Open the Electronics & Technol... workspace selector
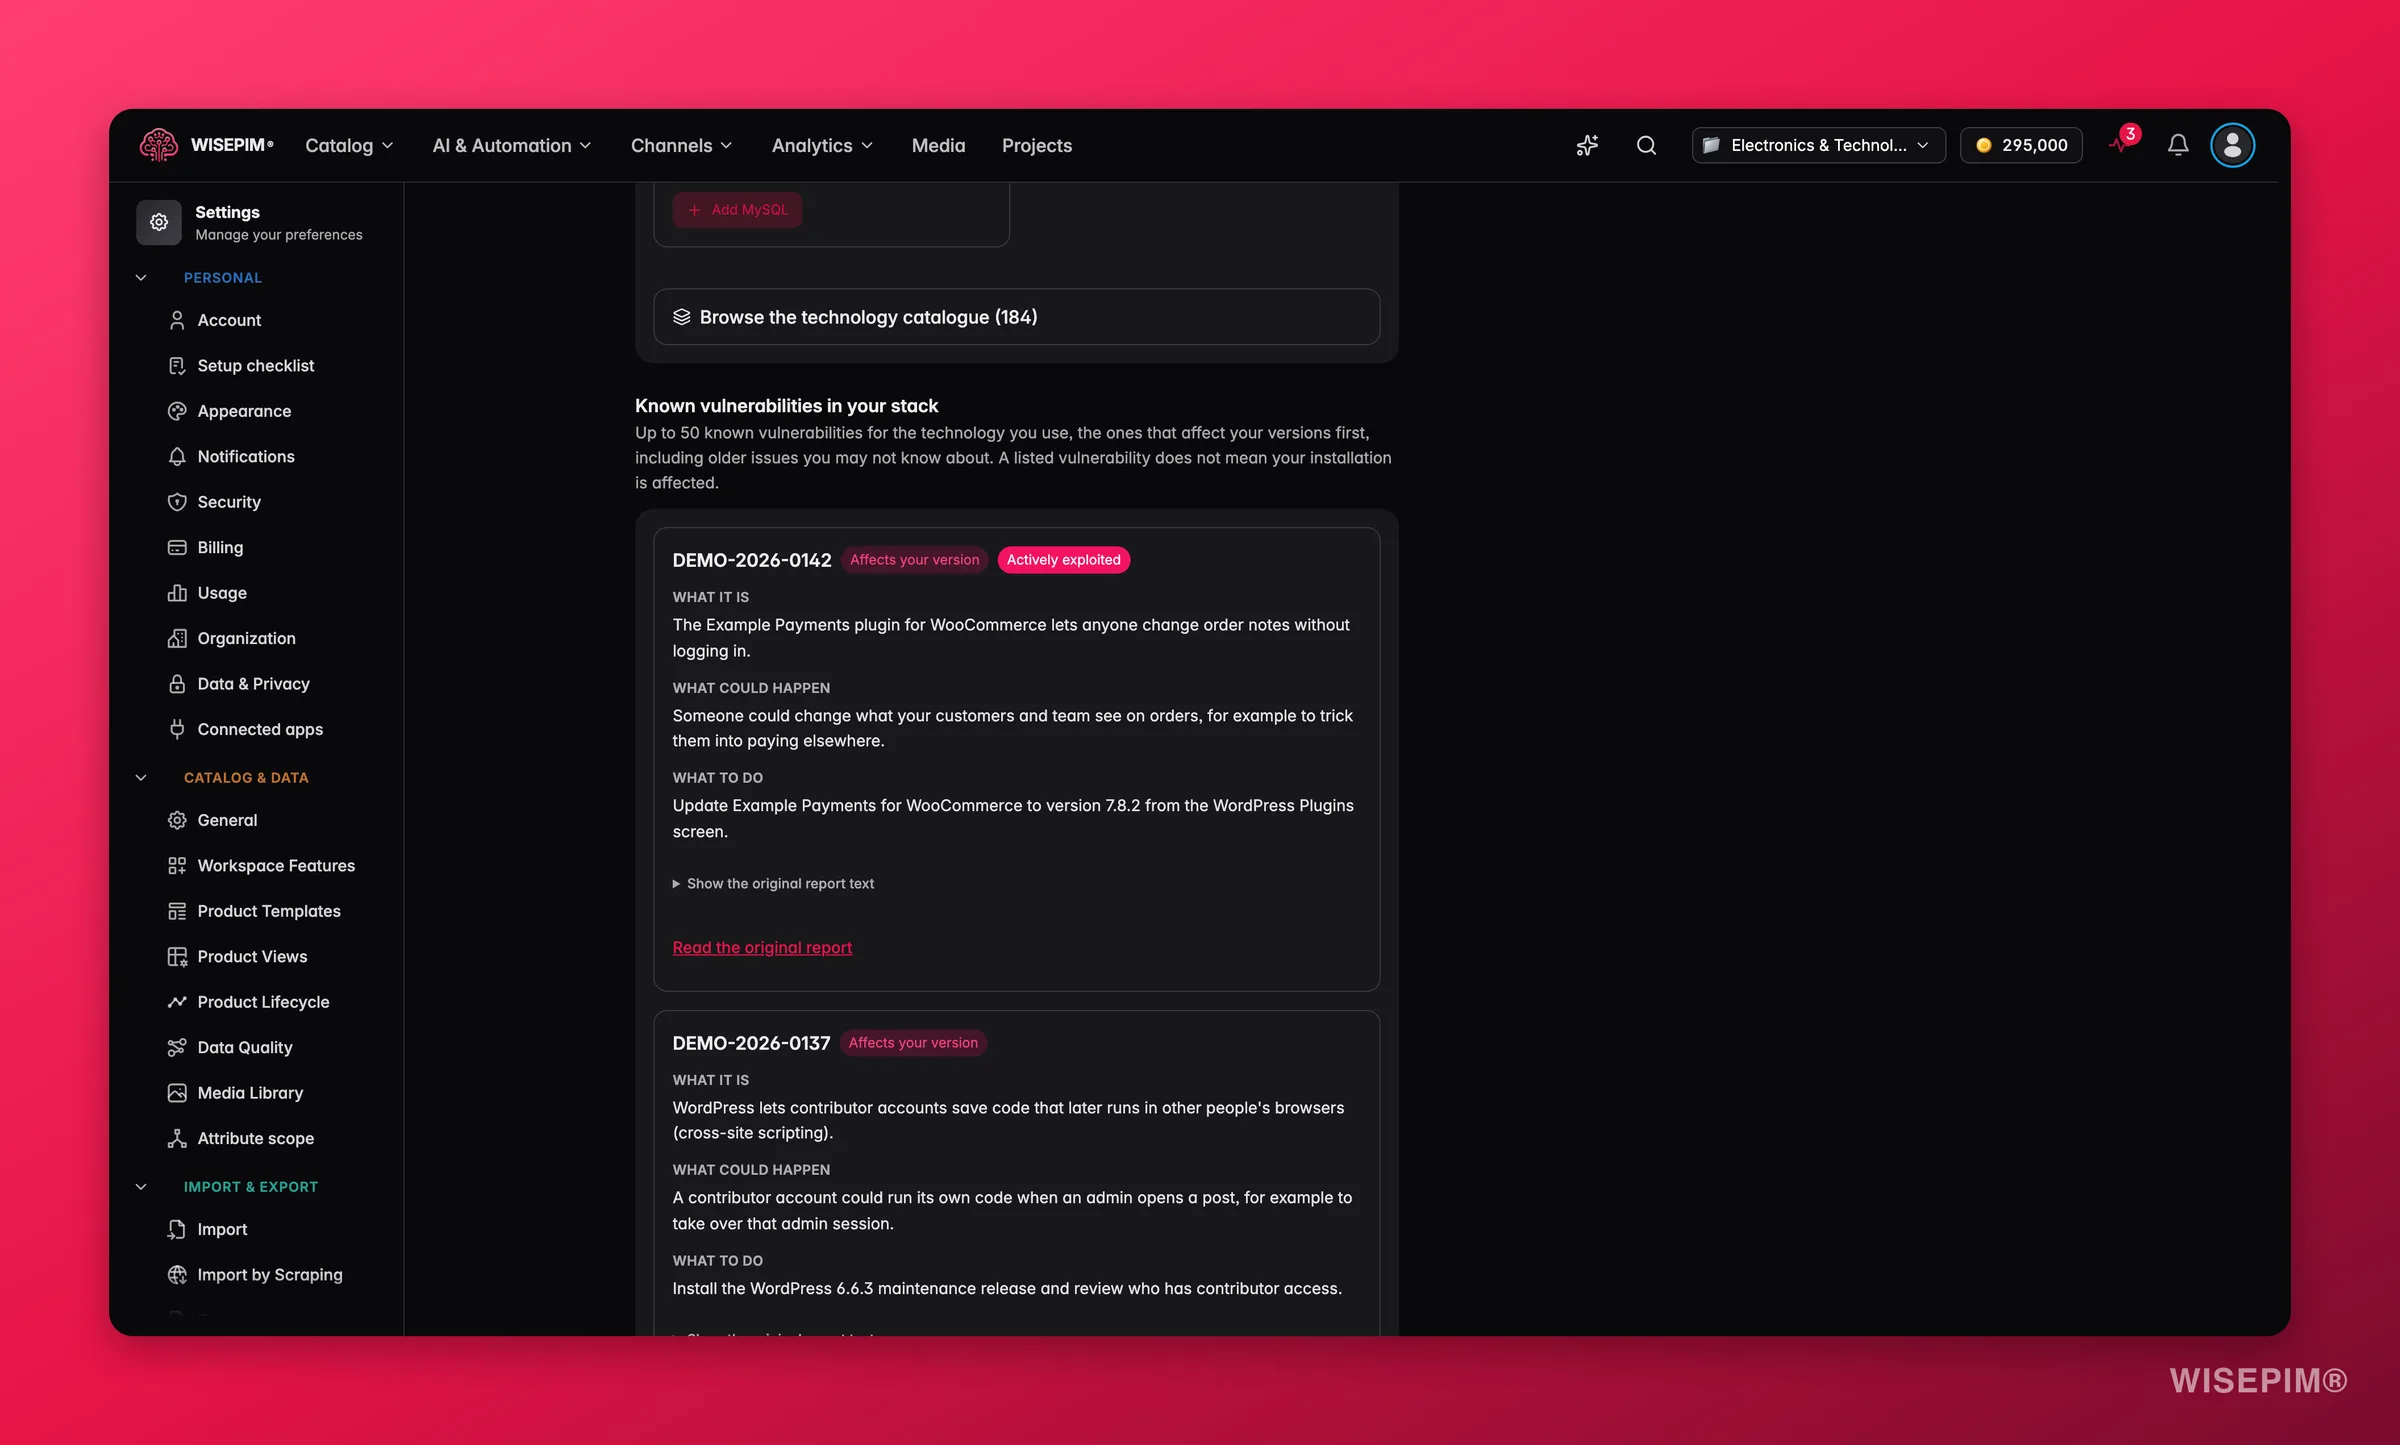This screenshot has width=2400, height=1445. (1818, 145)
